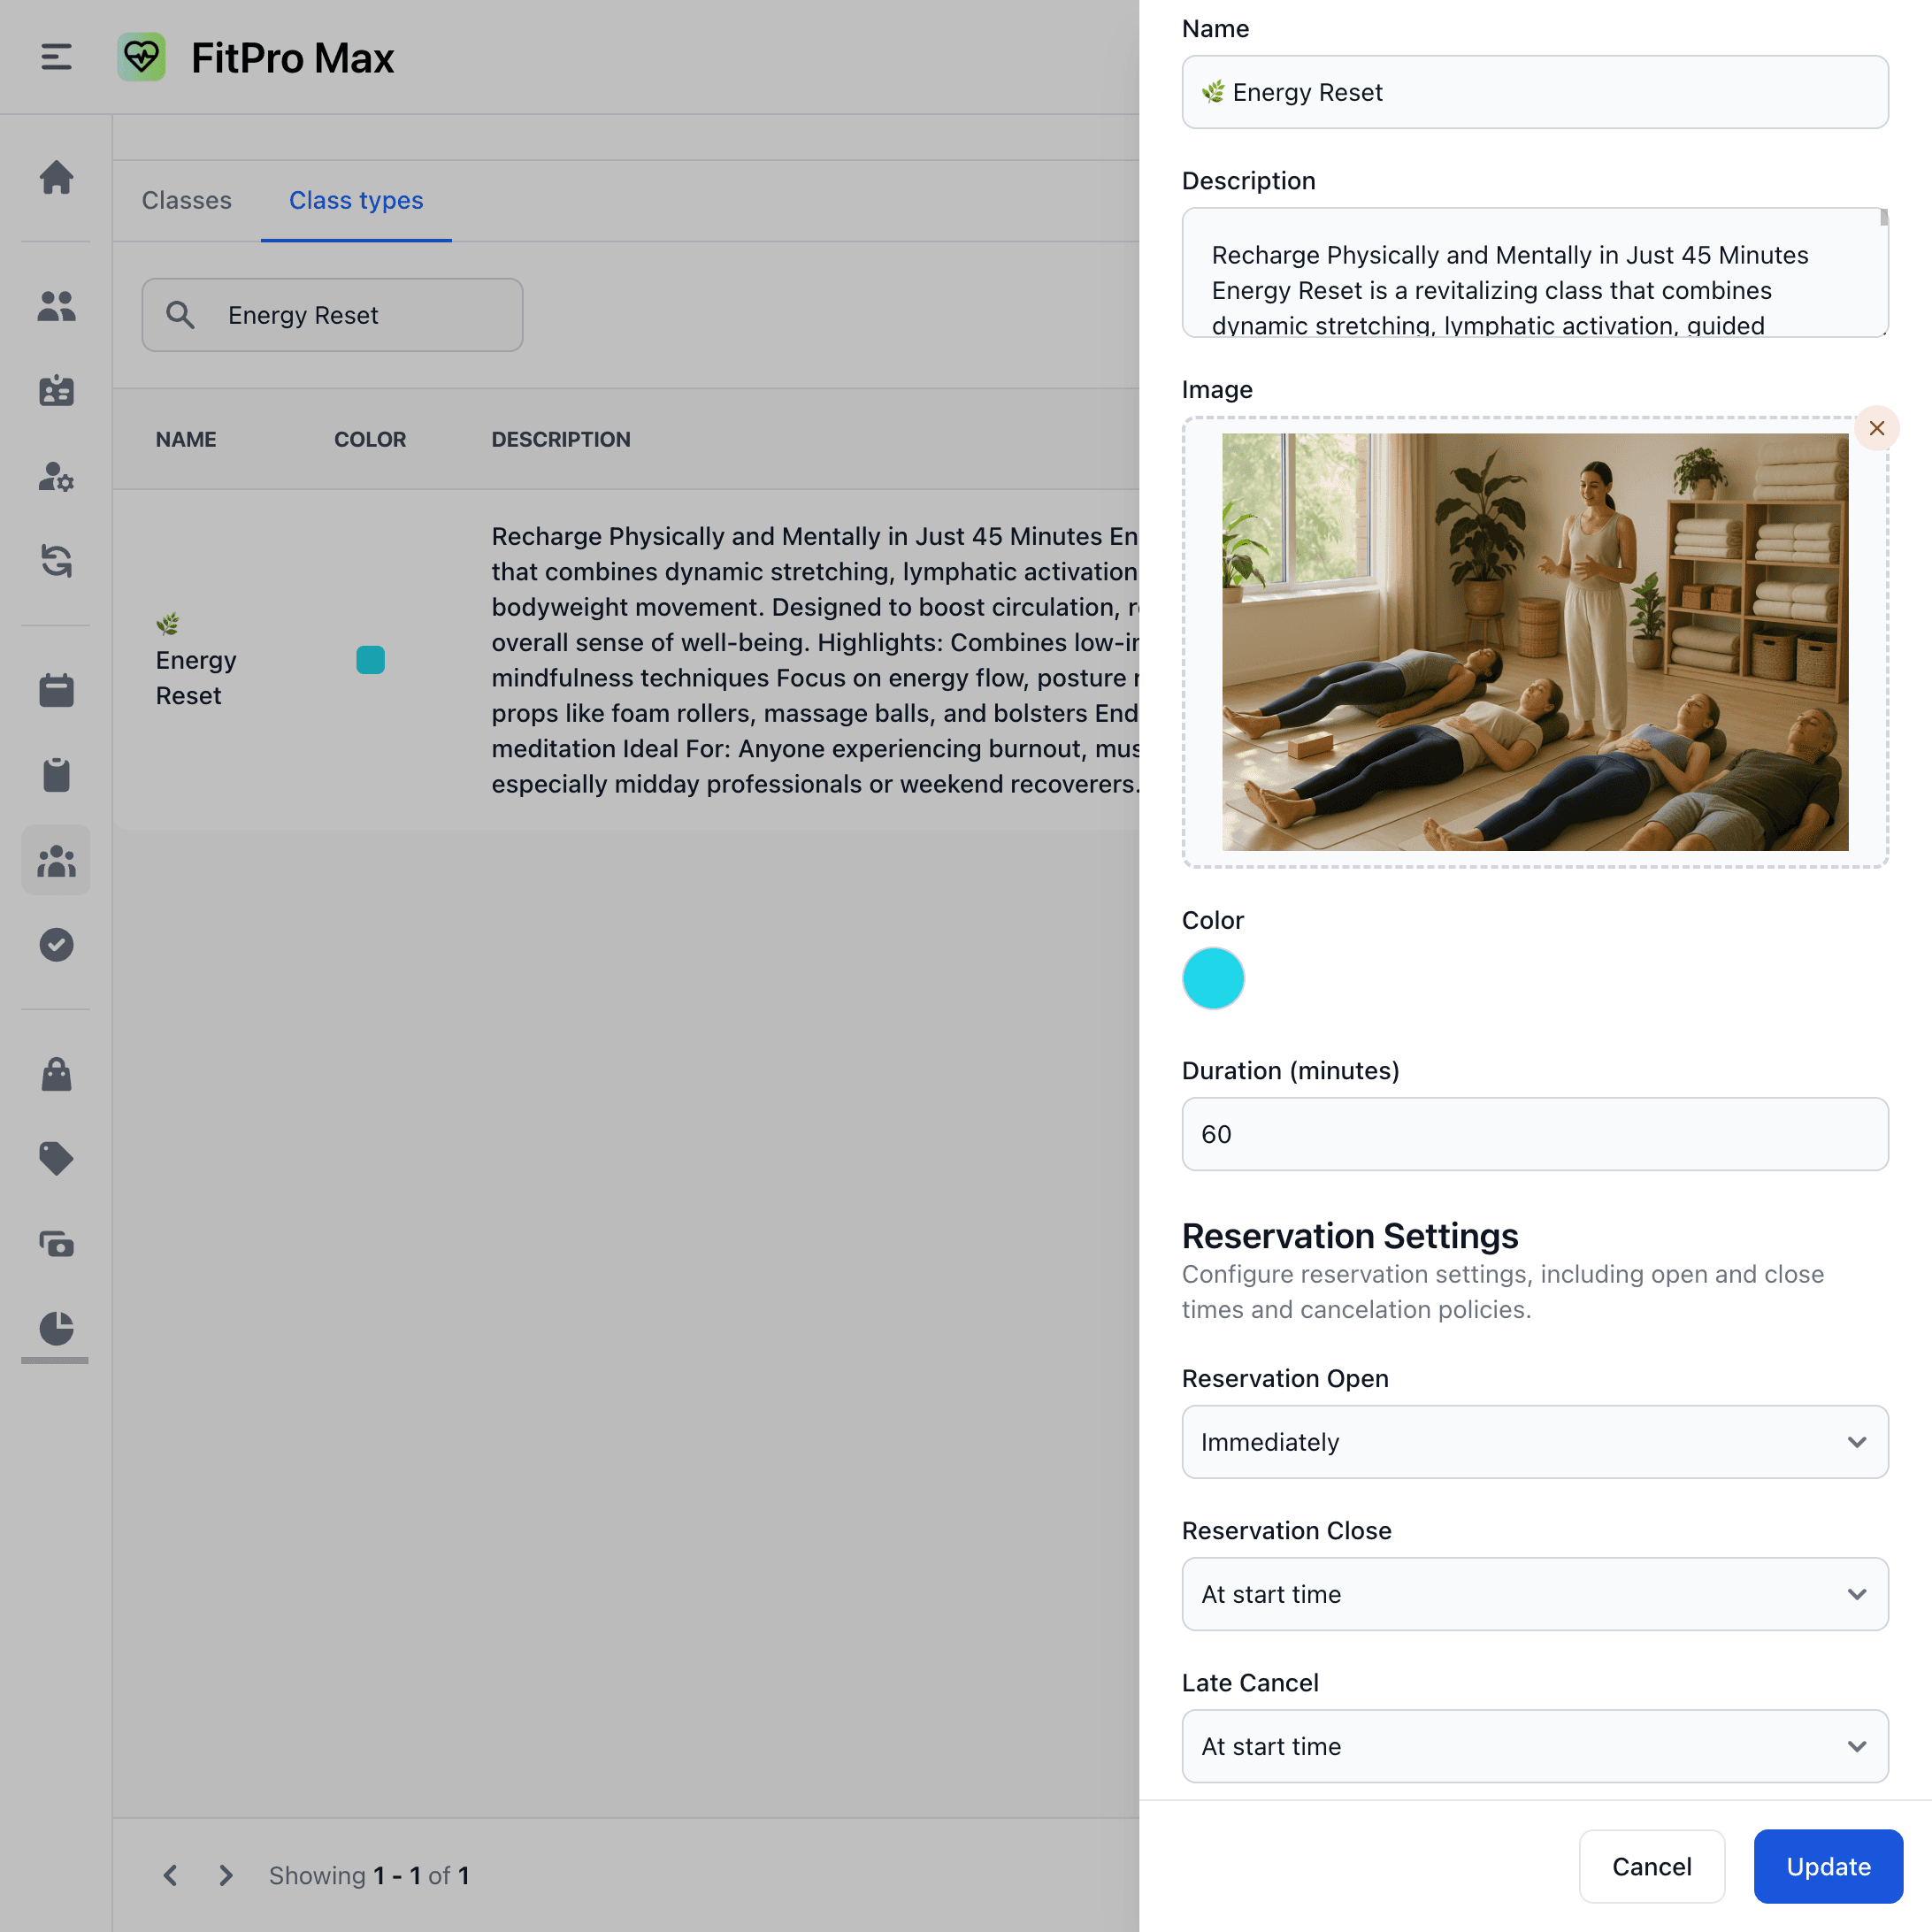Open the Reservation Open dropdown
The image size is (1932, 1932).
1534,1441
